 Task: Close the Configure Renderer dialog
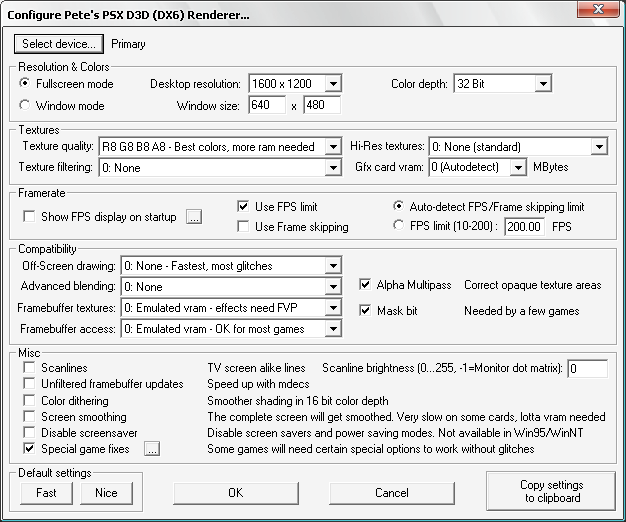598,9
